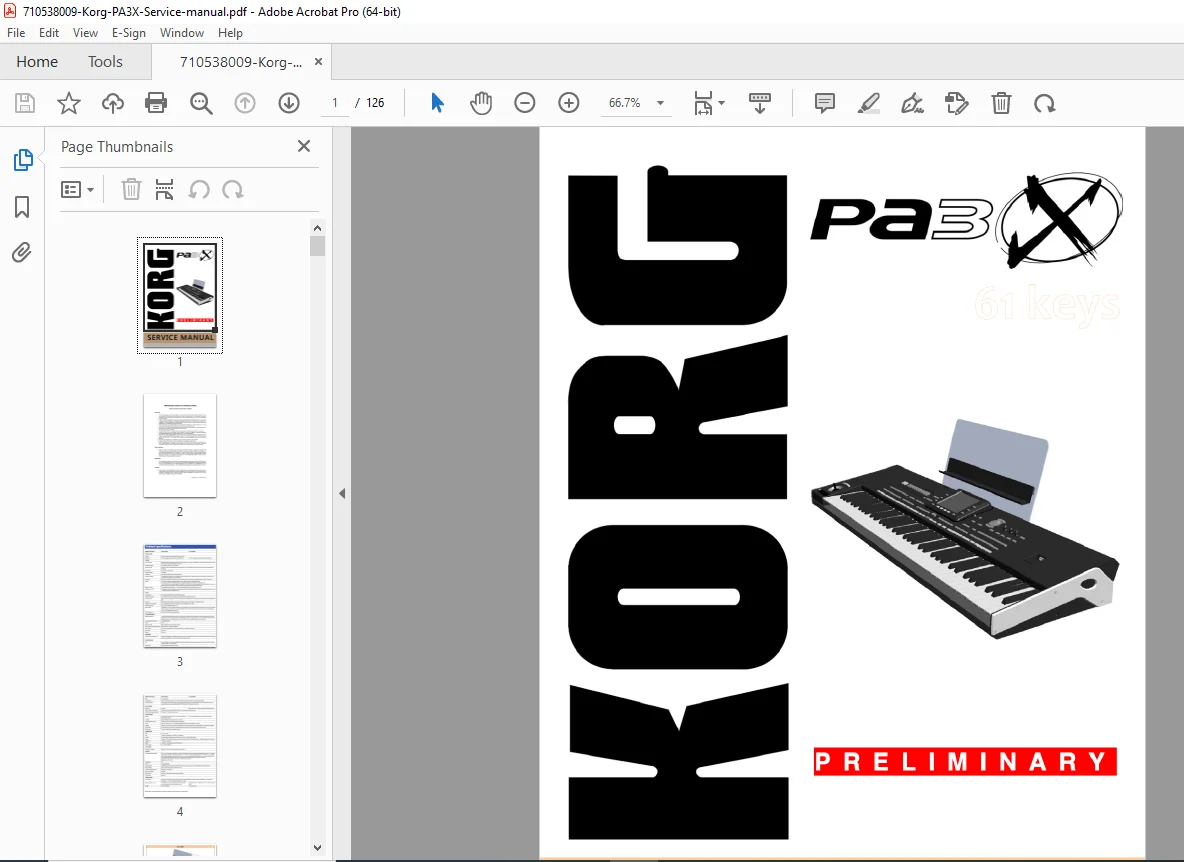Toggle scrolling mode keyboard icon
The image size is (1184, 862).
coord(760,103)
